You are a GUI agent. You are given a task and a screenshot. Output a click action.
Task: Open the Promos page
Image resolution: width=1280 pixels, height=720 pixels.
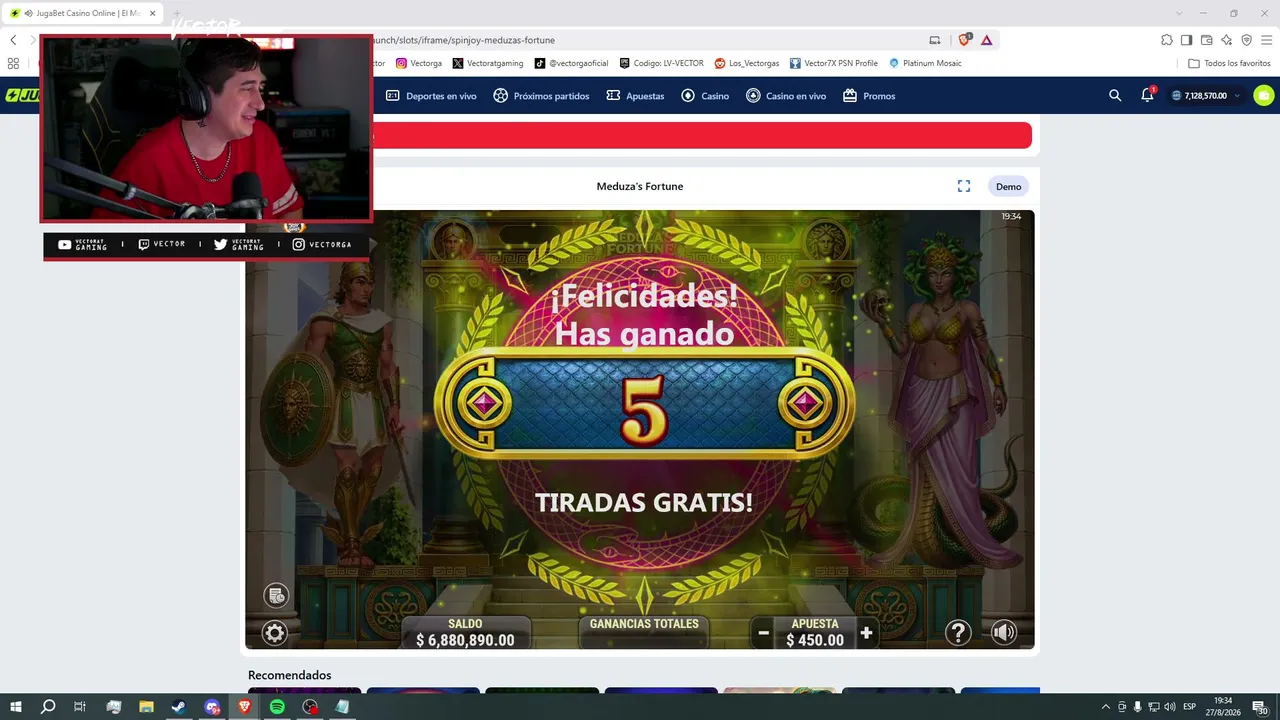(869, 96)
